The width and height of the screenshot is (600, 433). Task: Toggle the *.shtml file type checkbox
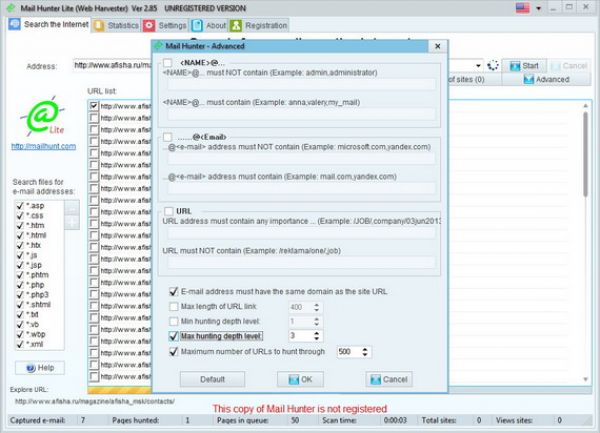[20, 305]
